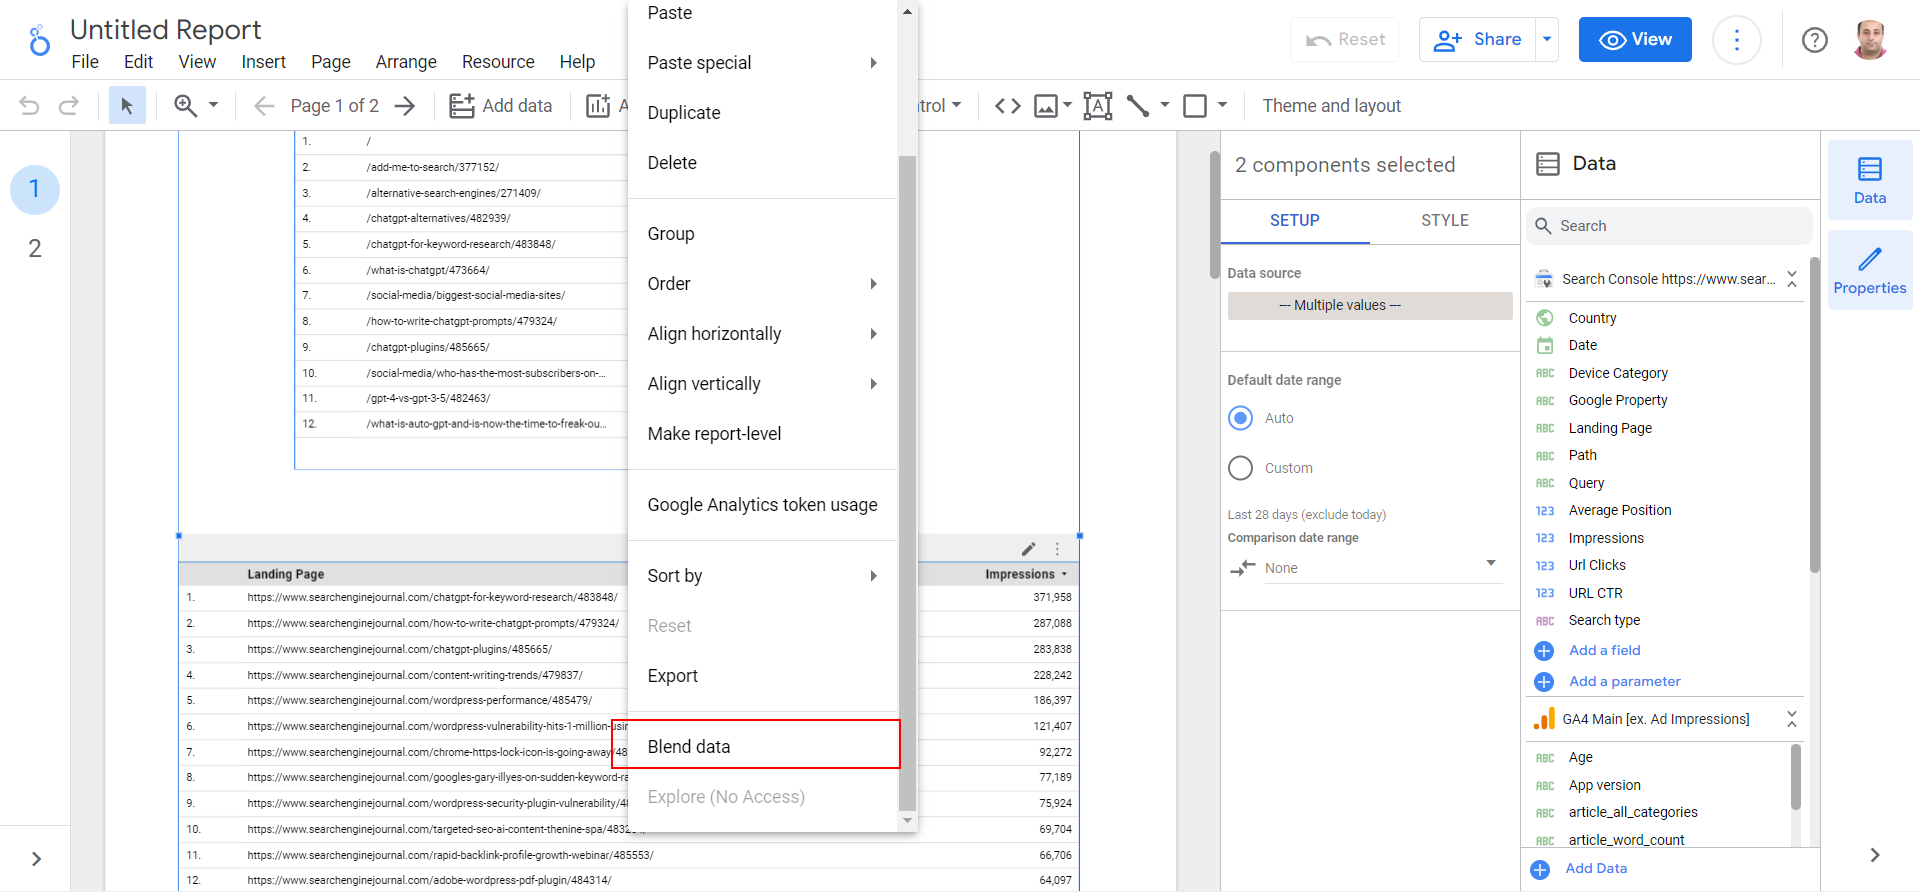Click the edit pencil on the table chart

(x=1028, y=549)
